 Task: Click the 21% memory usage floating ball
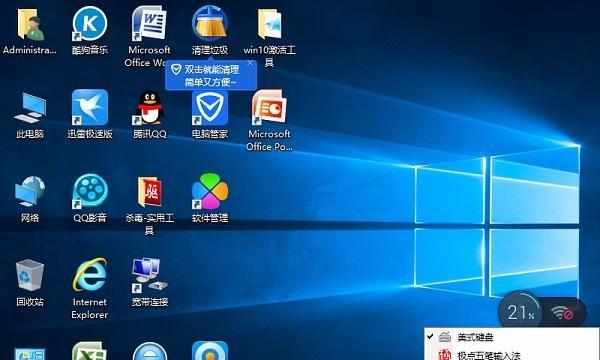pyautogui.click(x=520, y=313)
